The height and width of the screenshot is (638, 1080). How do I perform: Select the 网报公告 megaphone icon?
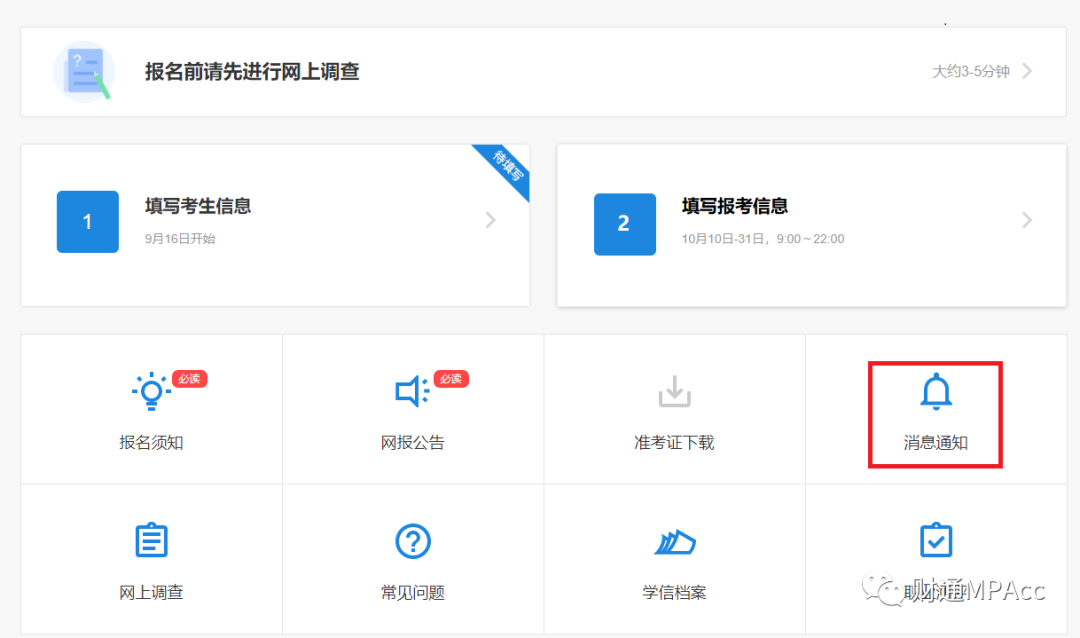[412, 392]
